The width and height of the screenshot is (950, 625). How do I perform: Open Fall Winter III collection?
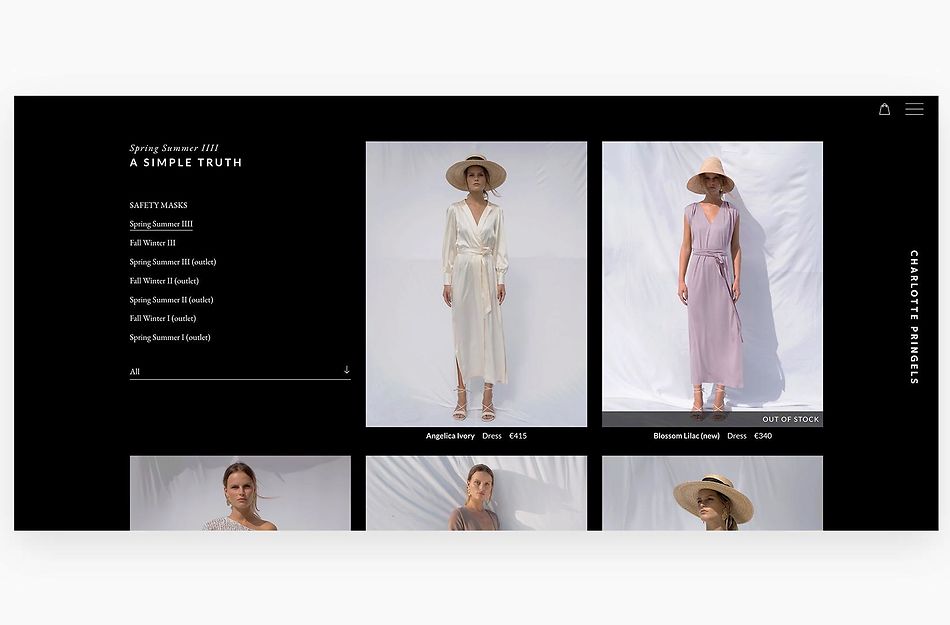pyautogui.click(x=152, y=243)
